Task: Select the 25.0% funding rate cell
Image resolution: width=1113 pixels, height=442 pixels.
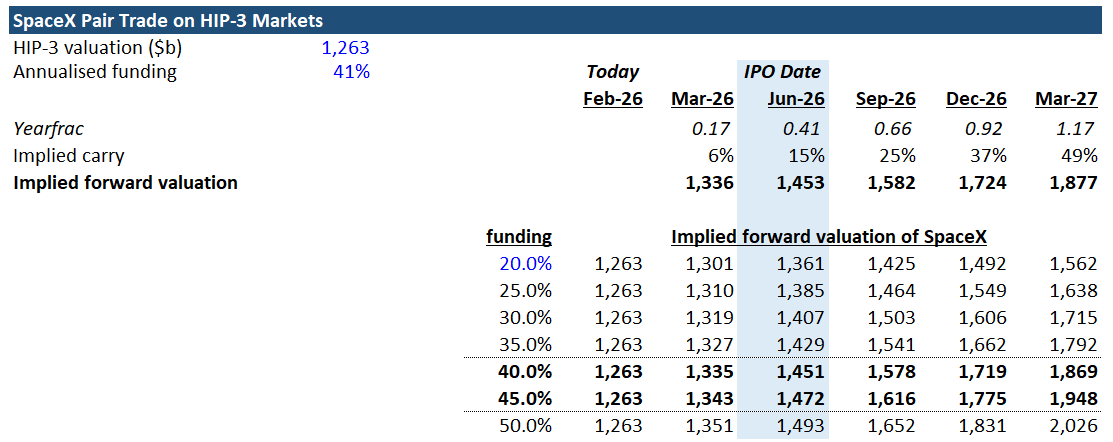Action: [x=525, y=290]
